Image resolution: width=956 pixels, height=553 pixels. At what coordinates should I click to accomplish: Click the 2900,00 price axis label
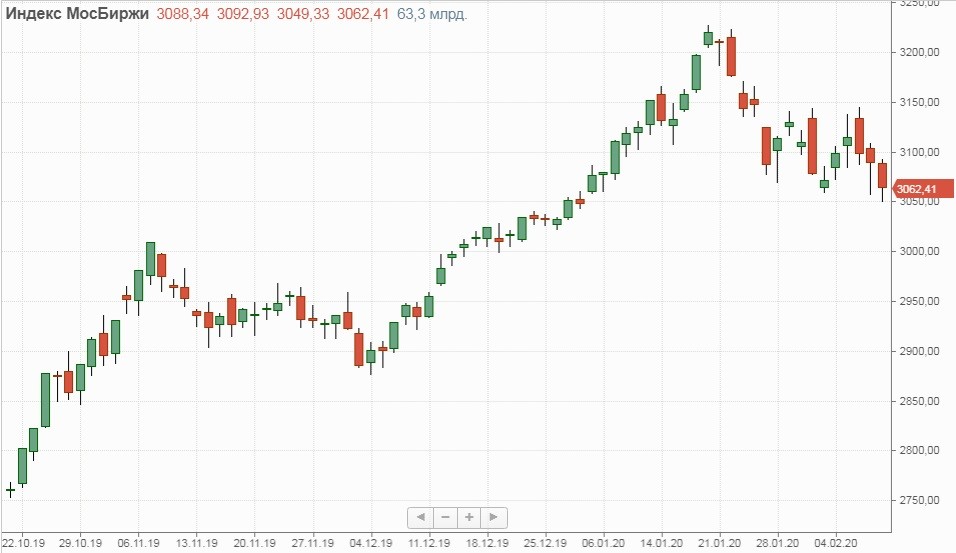919,351
